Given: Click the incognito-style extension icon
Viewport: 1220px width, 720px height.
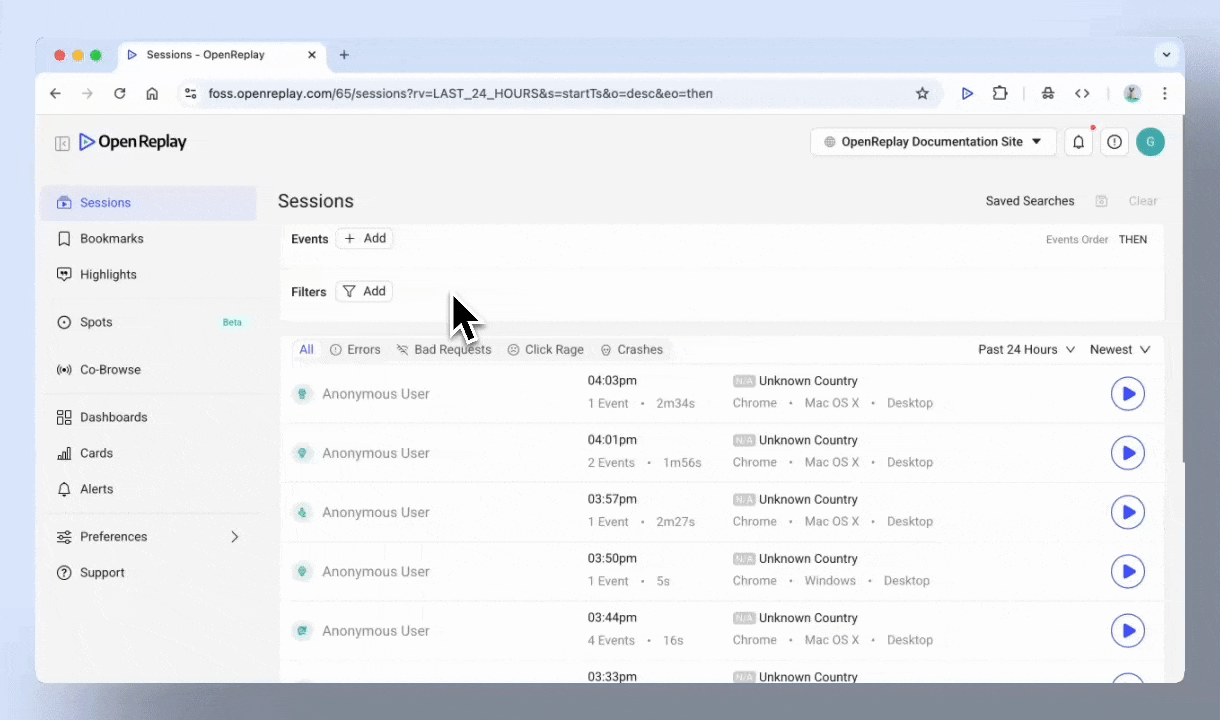Looking at the screenshot, I should [x=1048, y=94].
